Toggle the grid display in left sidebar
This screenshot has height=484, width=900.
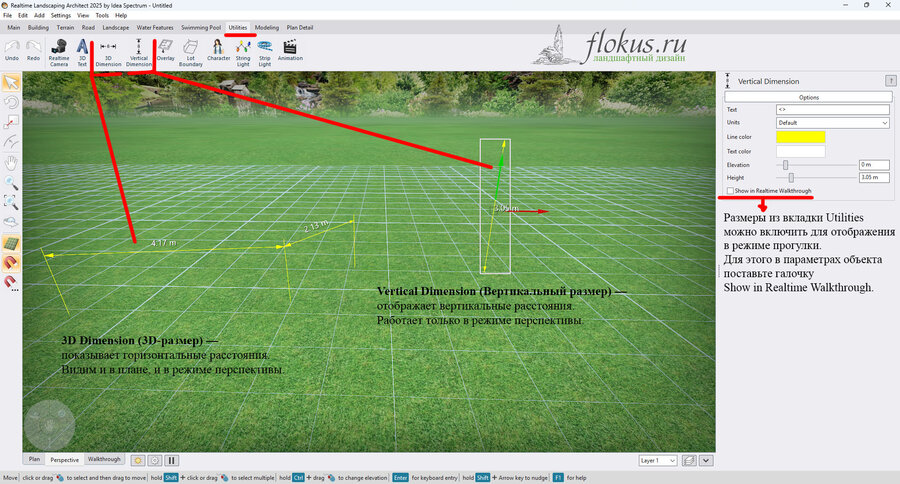tap(11, 243)
